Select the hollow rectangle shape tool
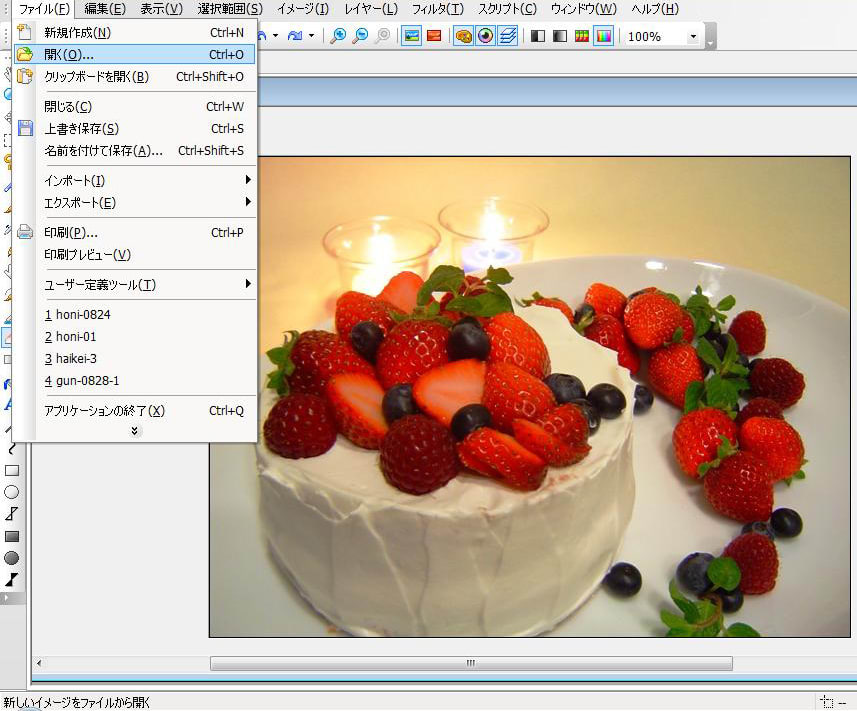The width and height of the screenshot is (857, 711). [12, 470]
